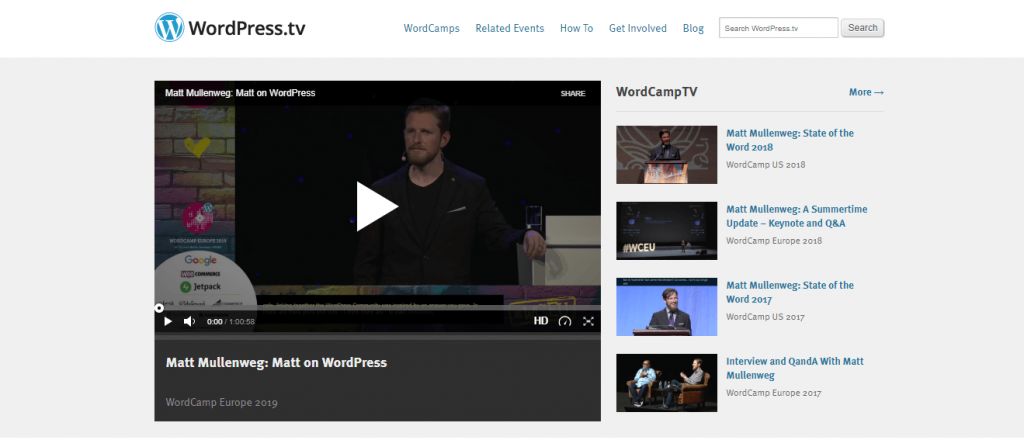Viewport: 1024px width, 440px height.
Task: Click WordCamp US 2018 event text
Action: click(x=765, y=165)
